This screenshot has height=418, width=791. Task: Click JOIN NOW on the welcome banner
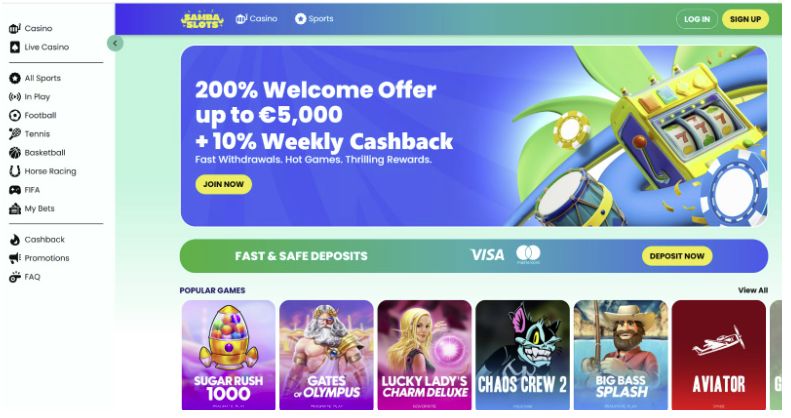click(x=223, y=184)
